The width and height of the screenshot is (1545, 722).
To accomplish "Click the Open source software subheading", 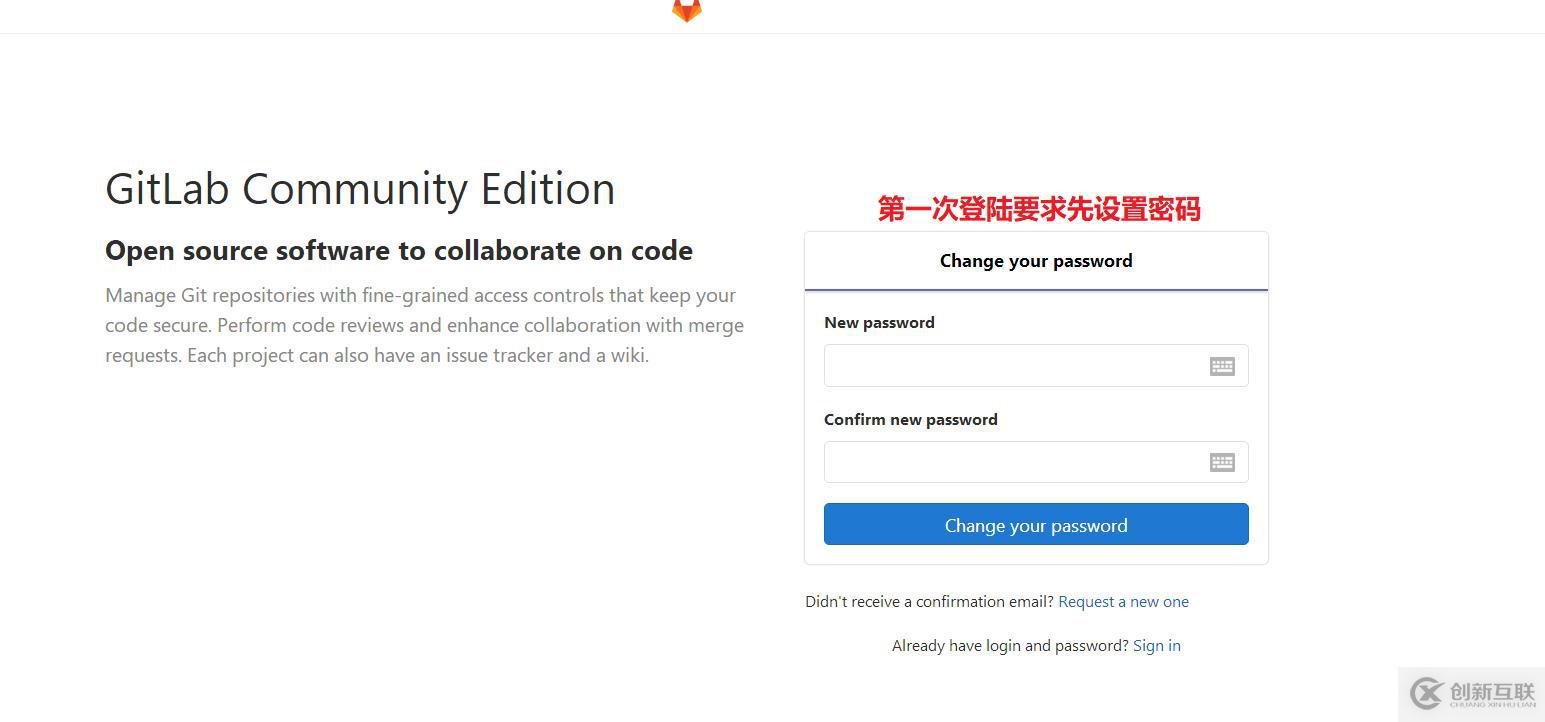I will [x=399, y=251].
